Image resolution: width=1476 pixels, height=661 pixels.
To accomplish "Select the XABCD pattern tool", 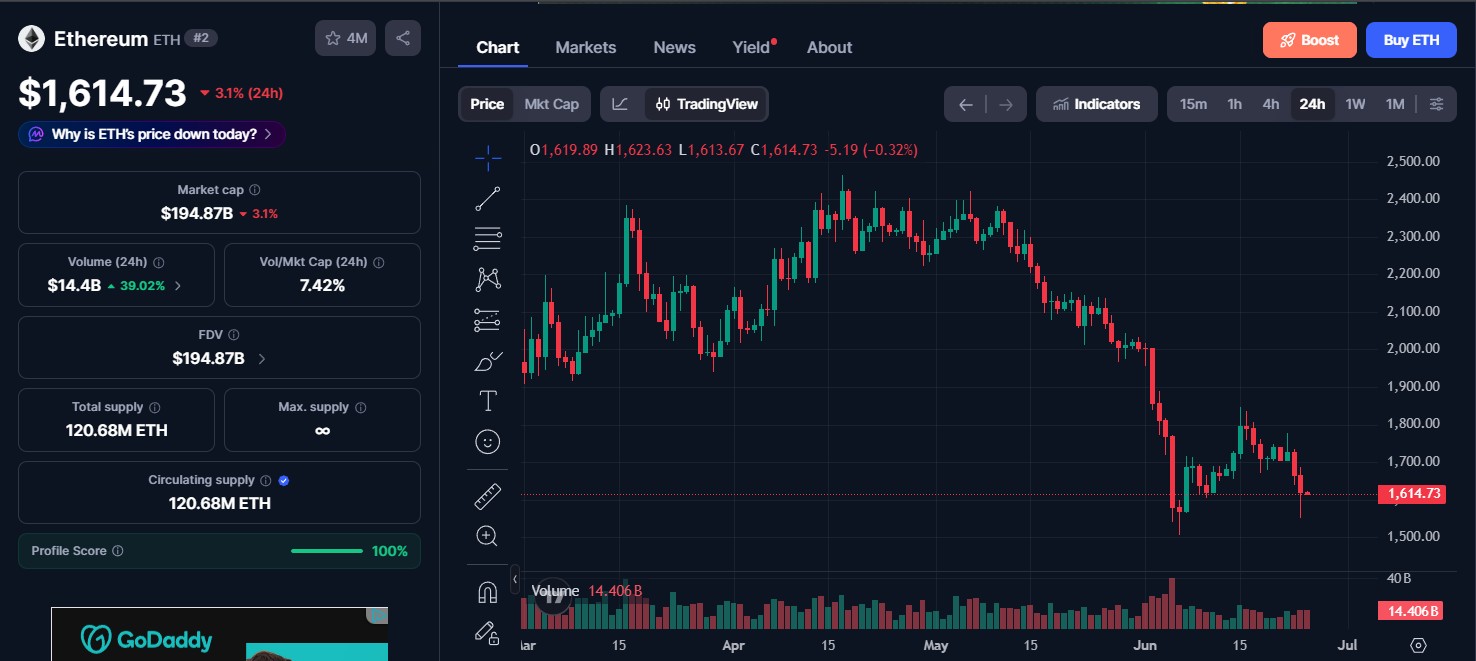I will coord(488,279).
